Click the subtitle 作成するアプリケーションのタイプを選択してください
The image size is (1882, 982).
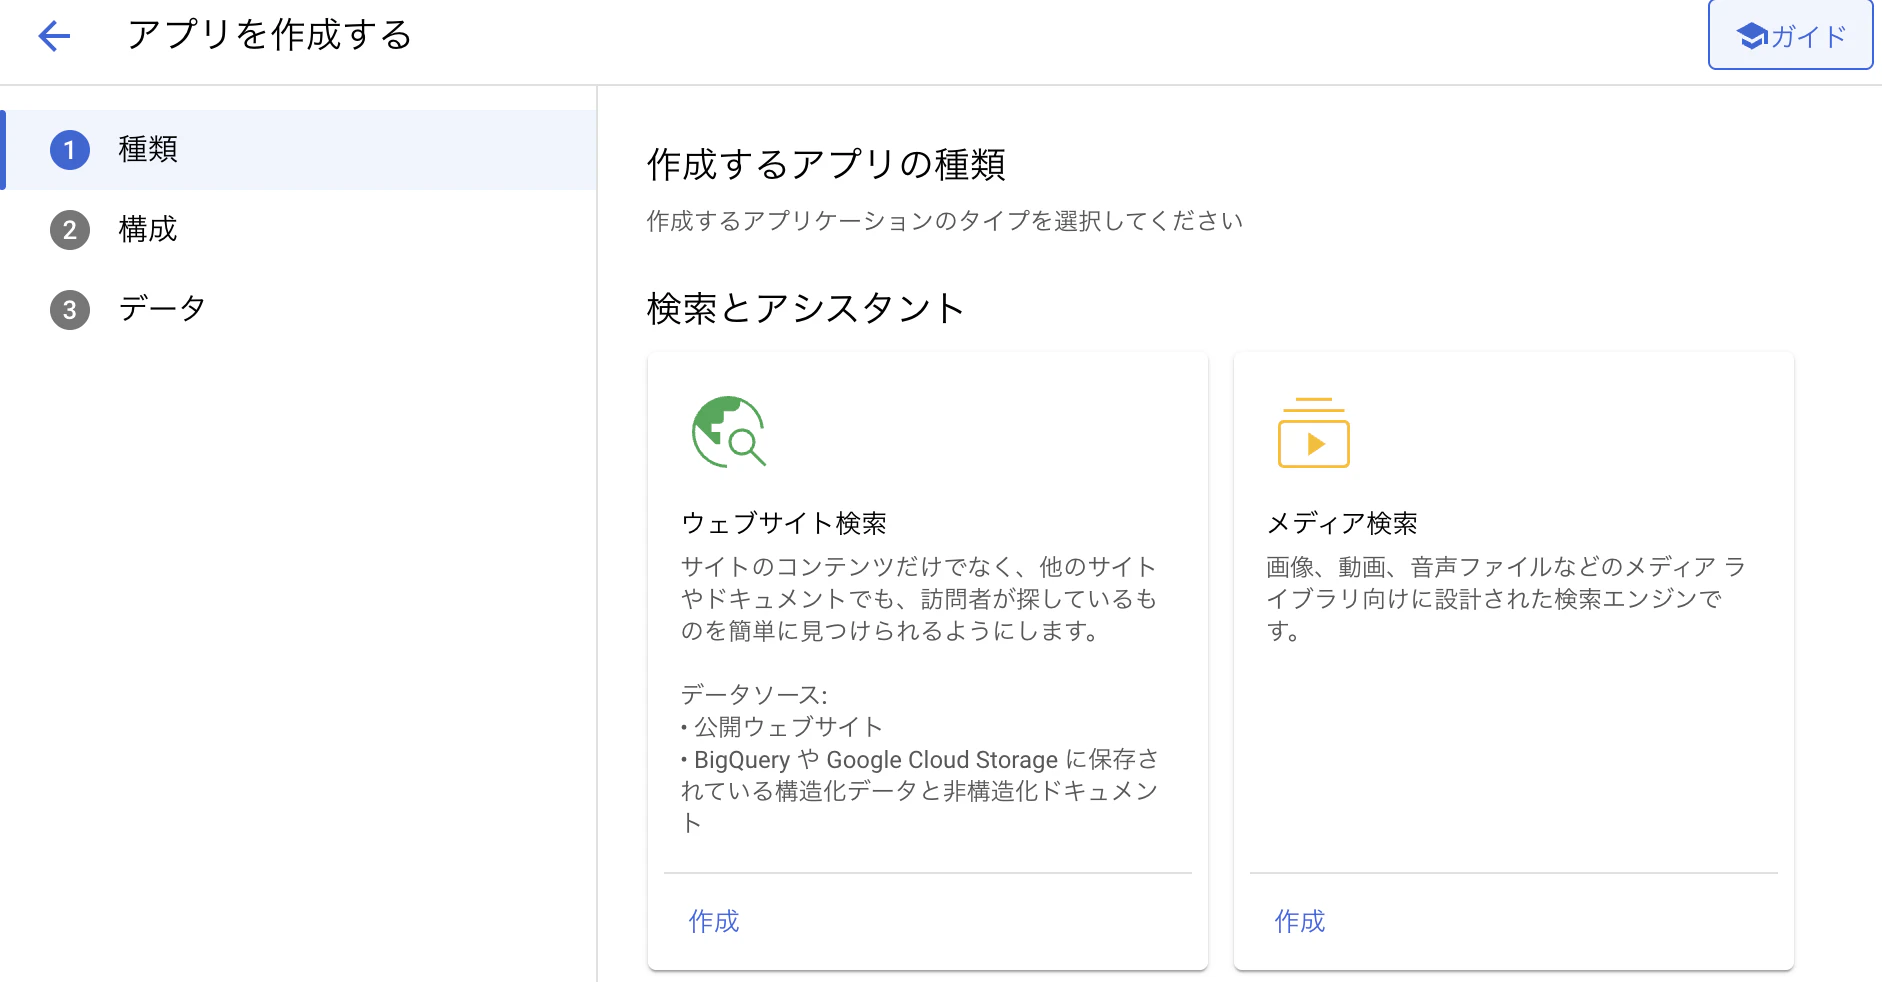[945, 221]
